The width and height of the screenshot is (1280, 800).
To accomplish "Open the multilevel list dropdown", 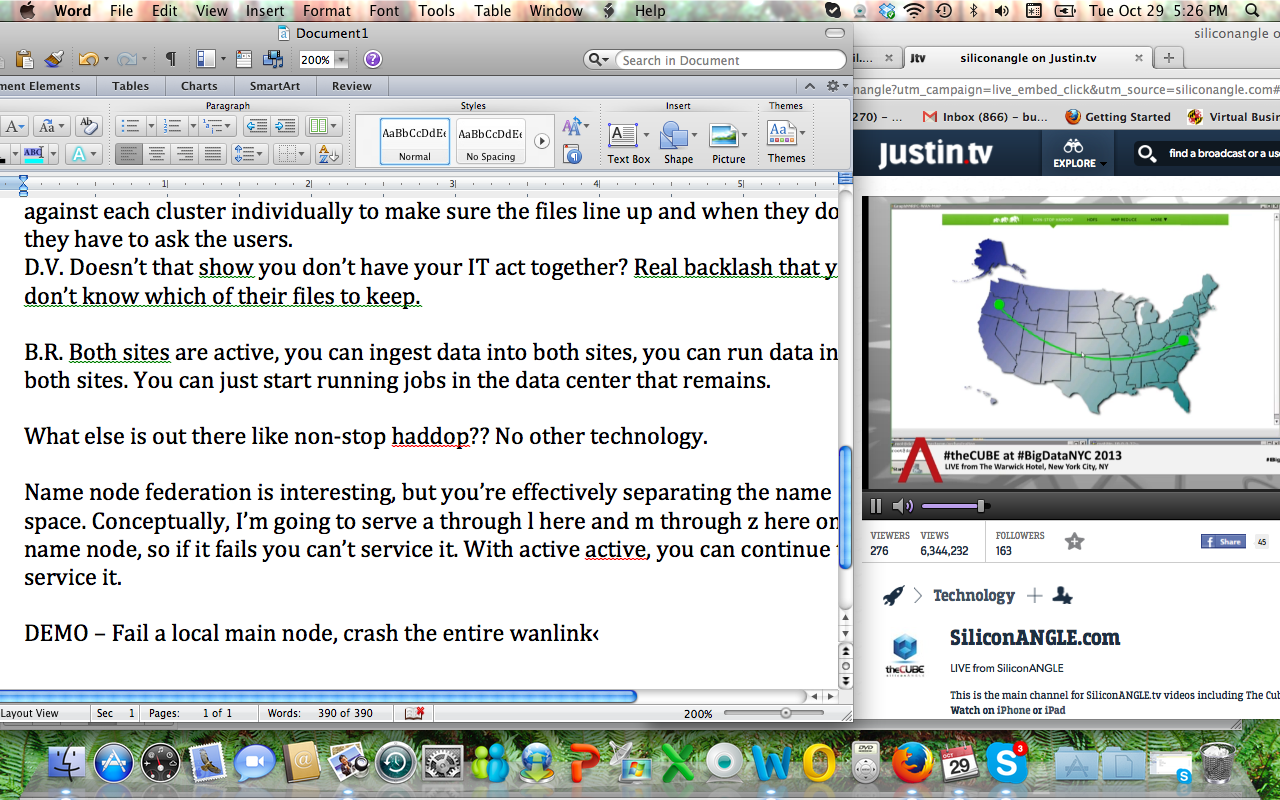I will [x=216, y=126].
